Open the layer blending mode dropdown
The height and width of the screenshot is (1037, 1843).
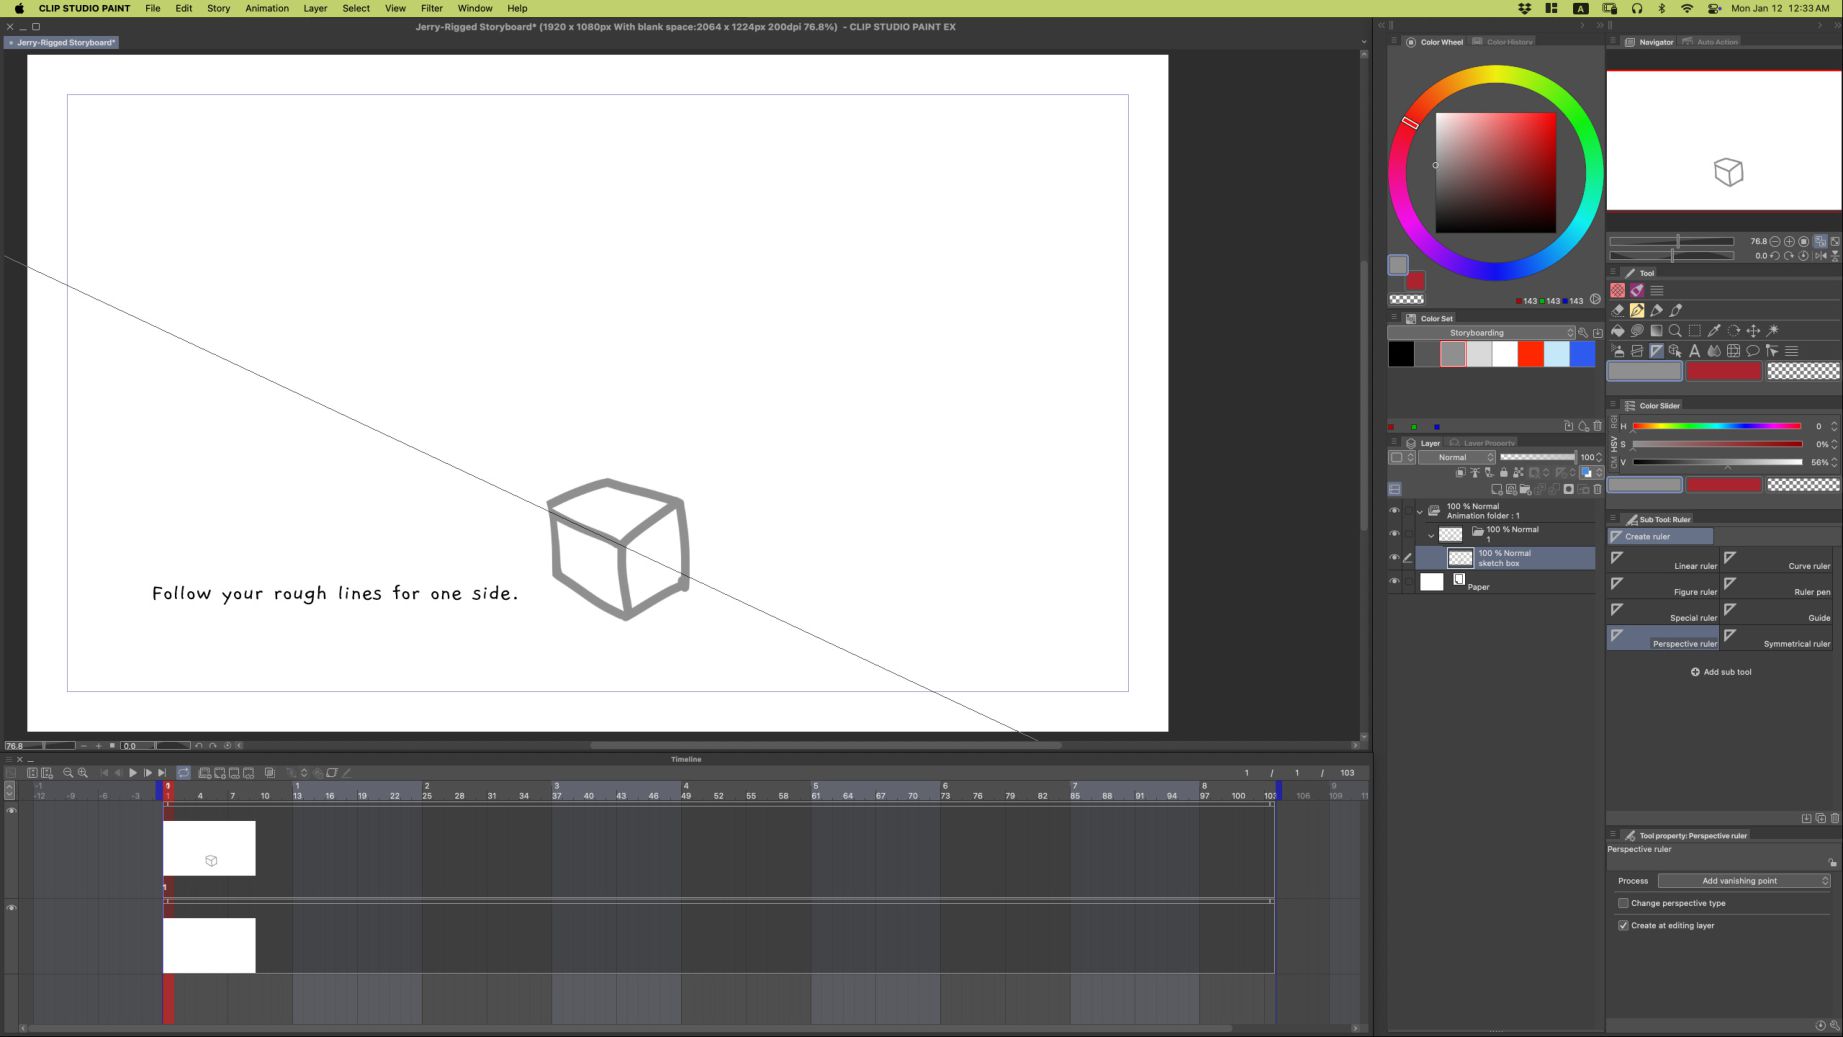pyautogui.click(x=1457, y=457)
